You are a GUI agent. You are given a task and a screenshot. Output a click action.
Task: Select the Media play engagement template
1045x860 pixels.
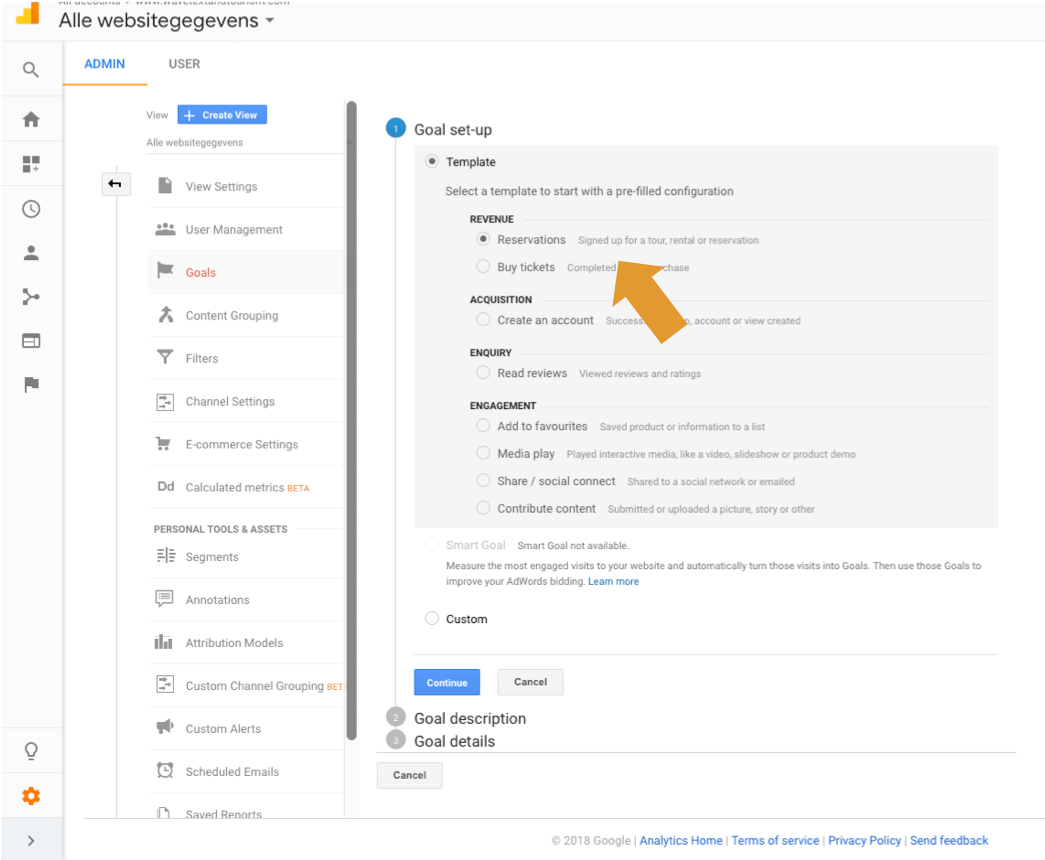483,453
